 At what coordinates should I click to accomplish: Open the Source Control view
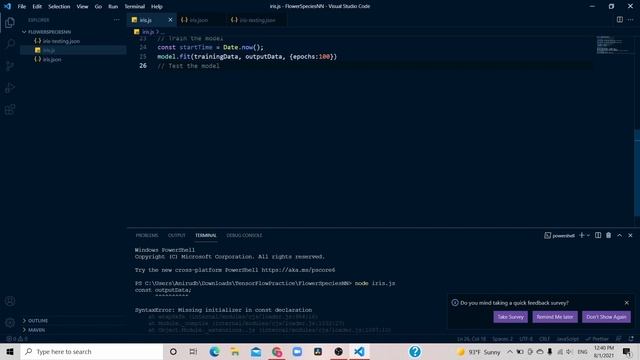[x=10, y=66]
